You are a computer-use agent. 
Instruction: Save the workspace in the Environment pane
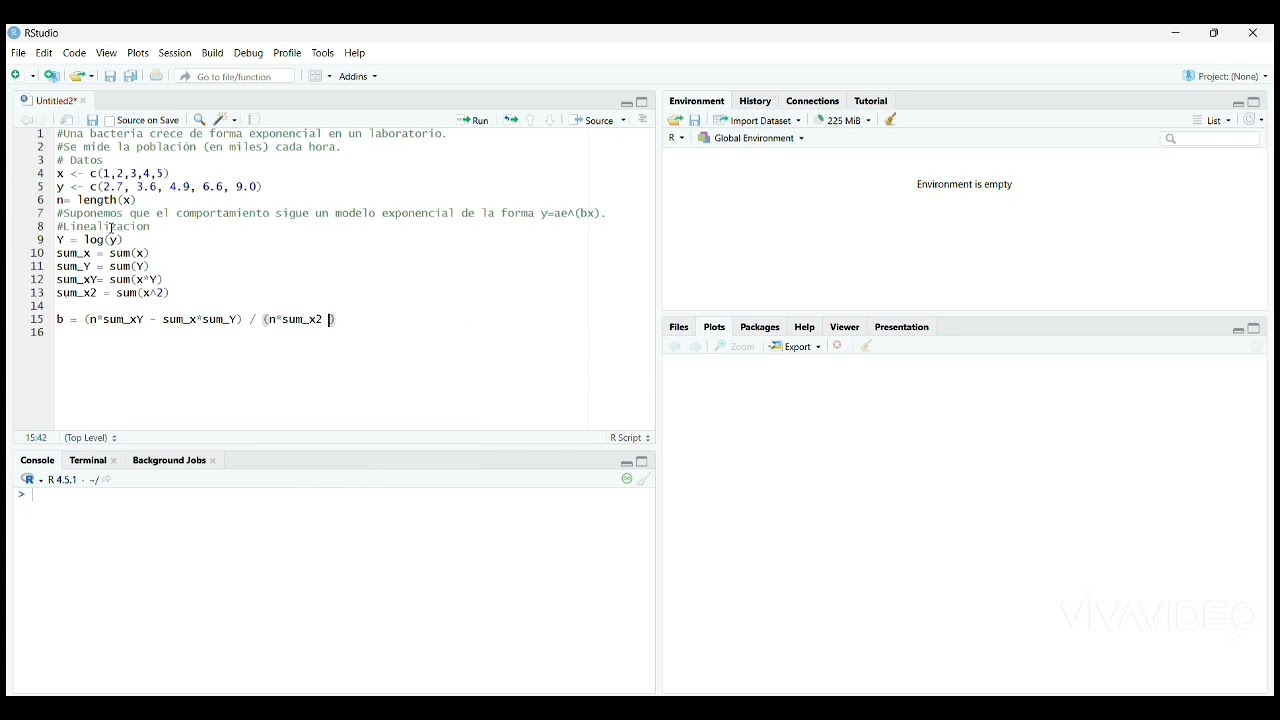click(x=696, y=120)
